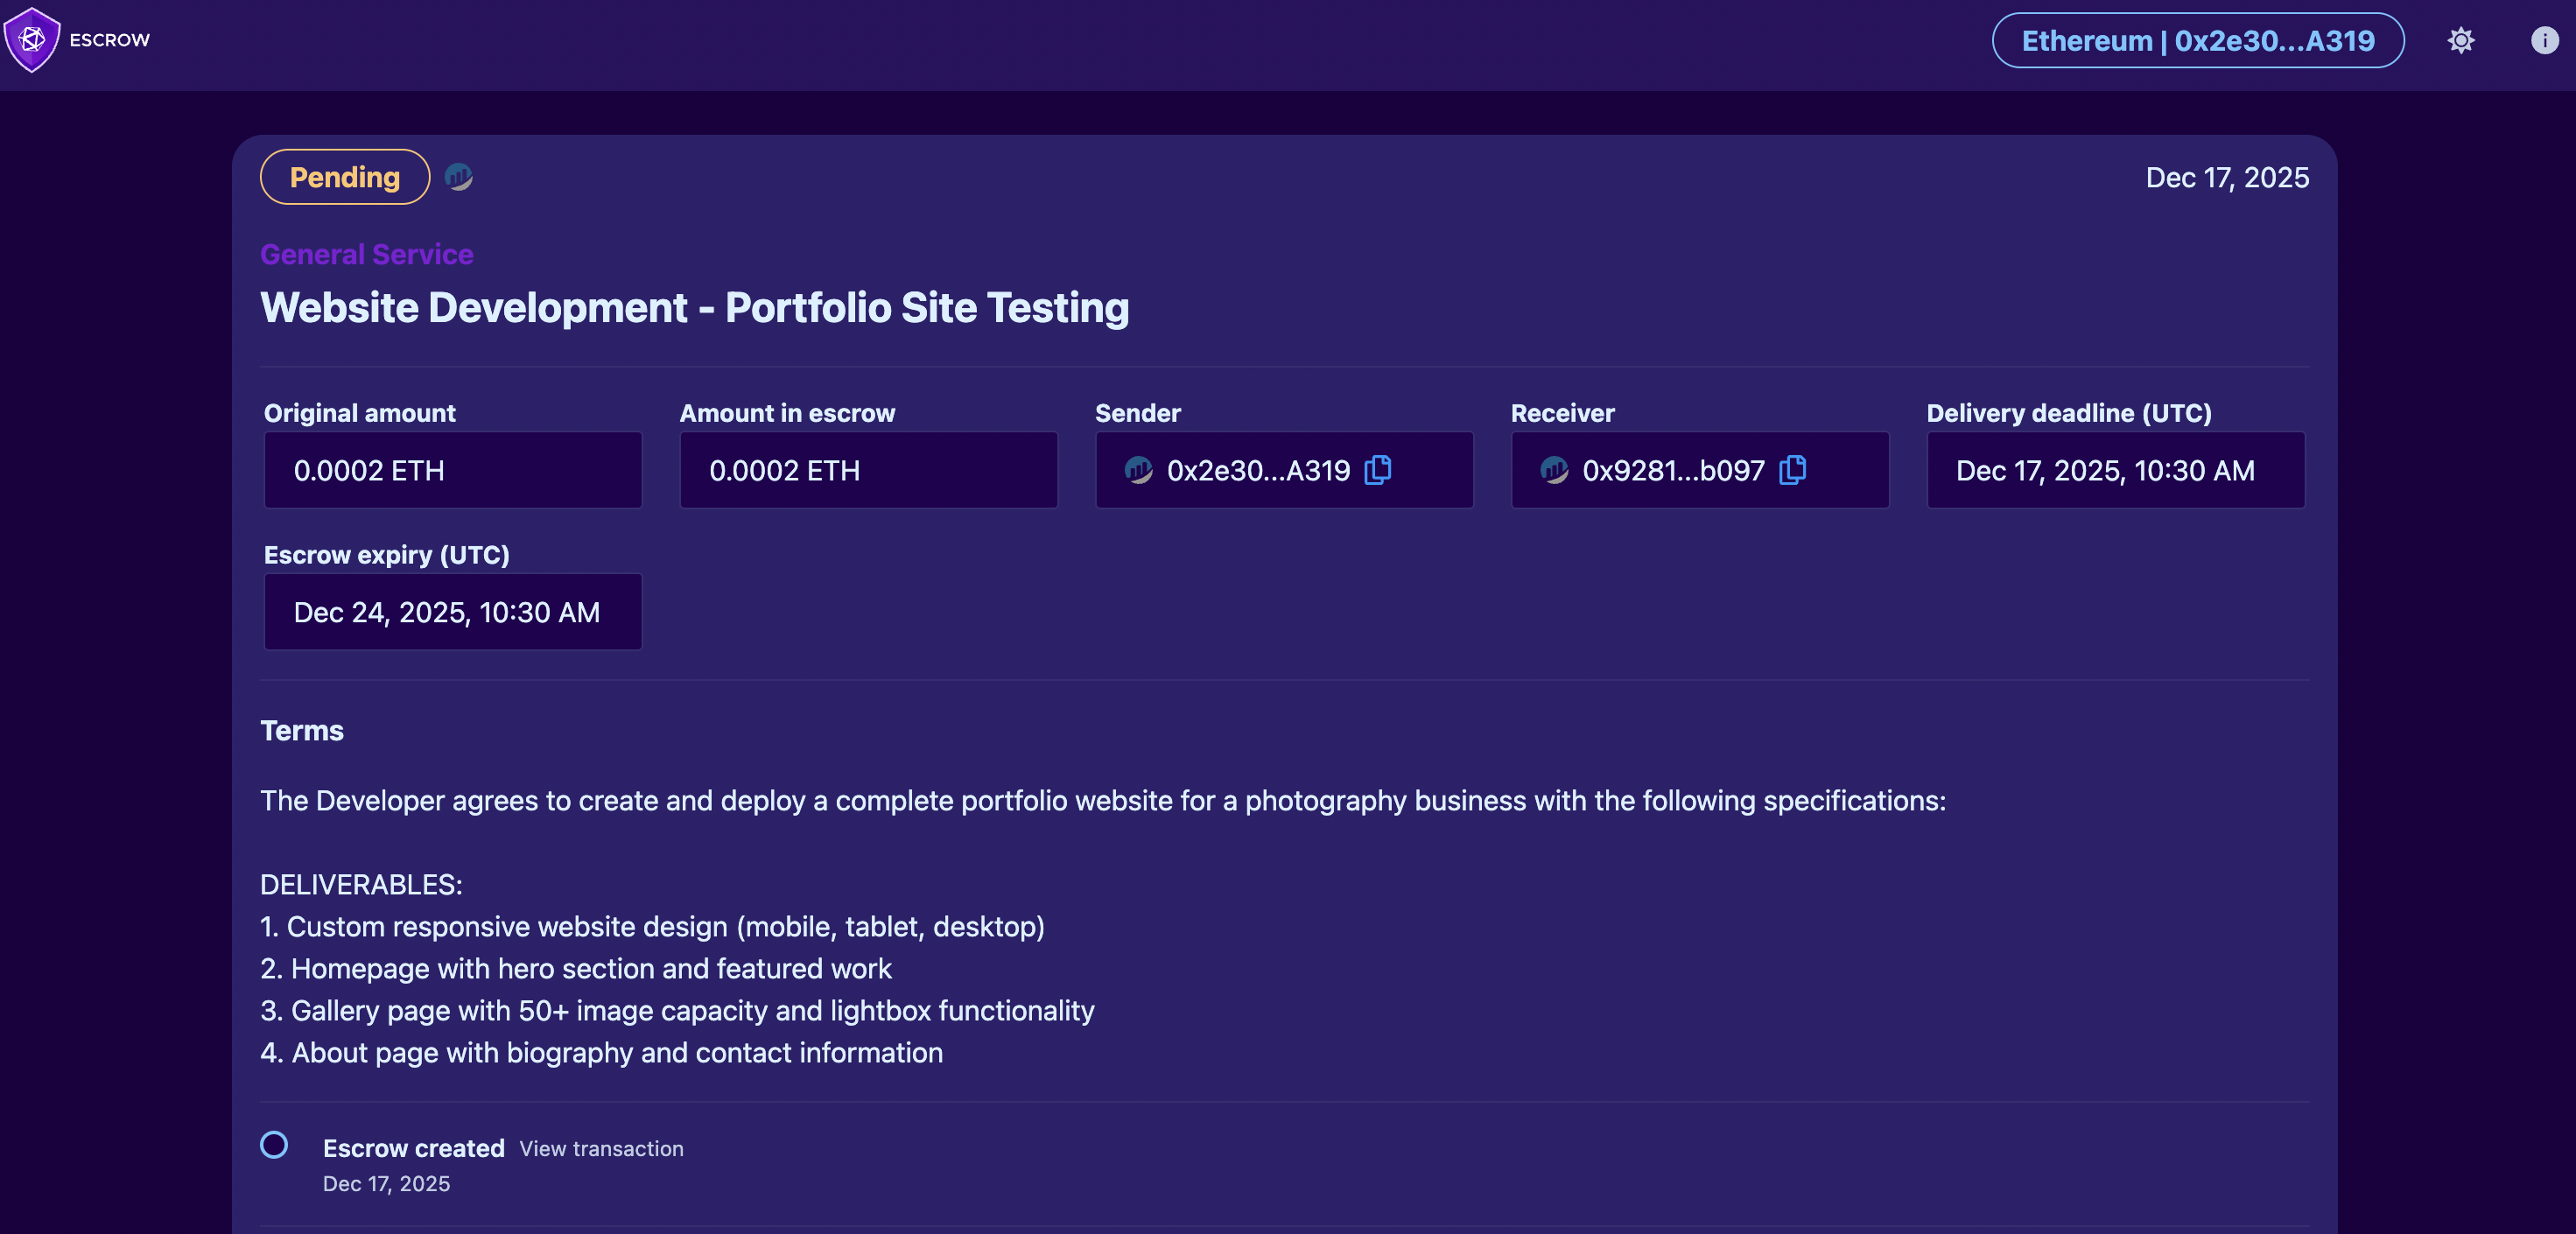Click the Amount in escrow field
The image size is (2576, 1234).
pos(868,470)
